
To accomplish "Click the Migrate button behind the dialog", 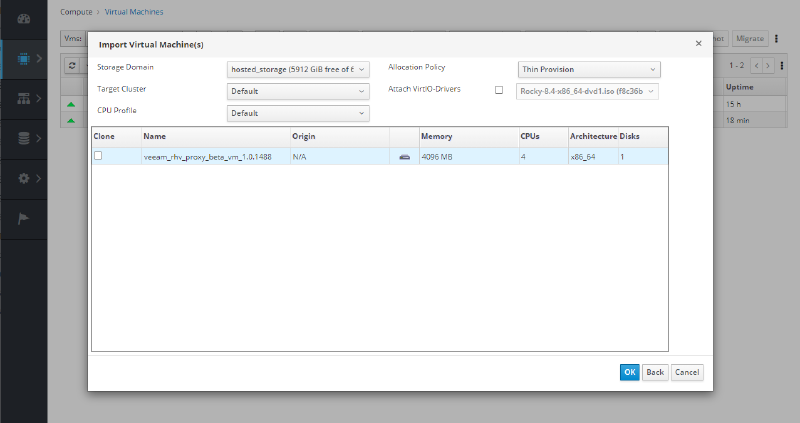I will (750, 39).
